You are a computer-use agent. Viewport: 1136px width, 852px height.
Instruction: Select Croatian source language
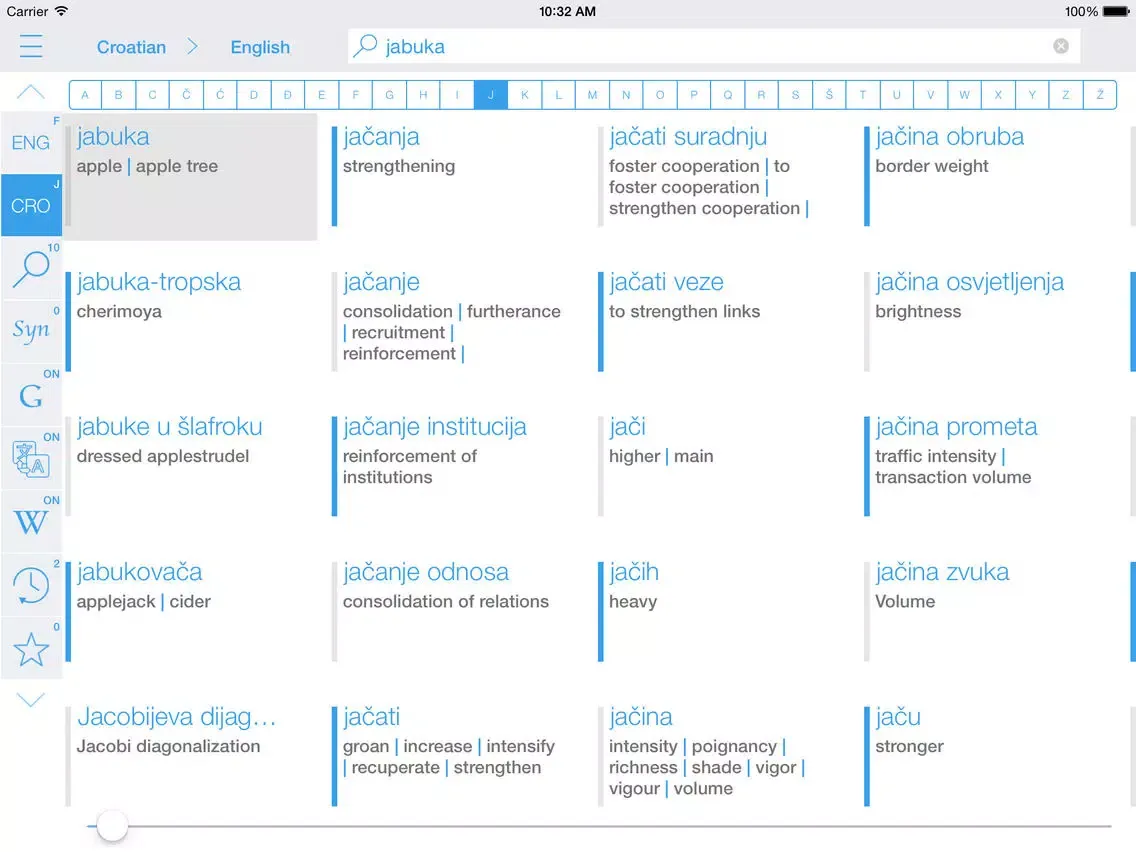click(131, 47)
